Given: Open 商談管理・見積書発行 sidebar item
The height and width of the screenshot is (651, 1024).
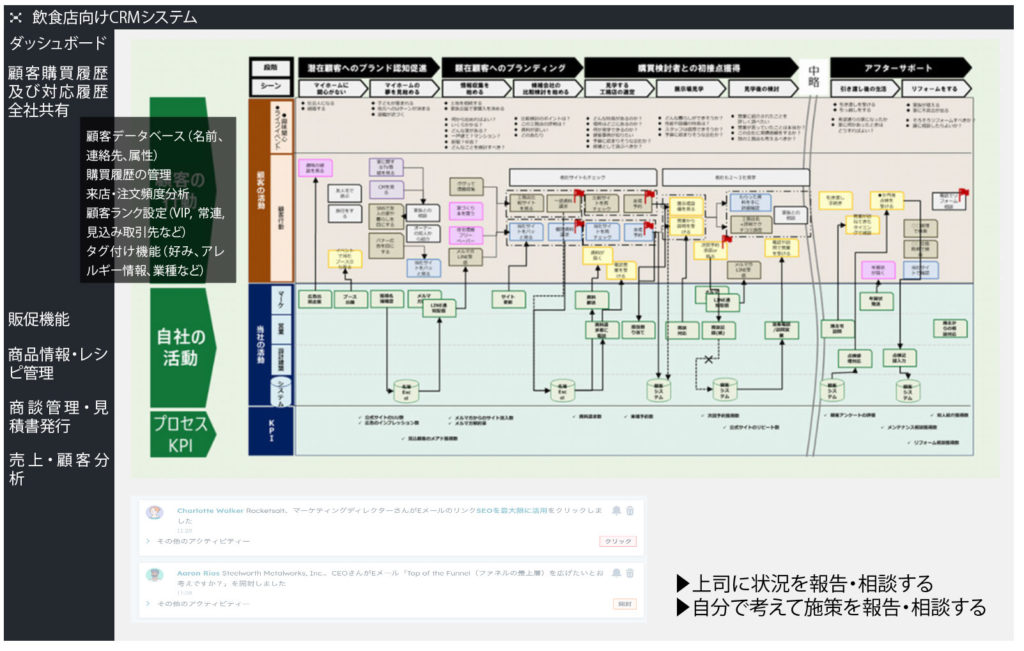Looking at the screenshot, I should 58,417.
